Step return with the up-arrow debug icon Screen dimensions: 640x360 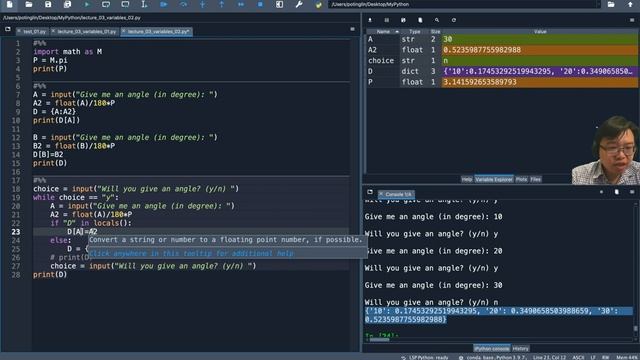pos(222,4)
